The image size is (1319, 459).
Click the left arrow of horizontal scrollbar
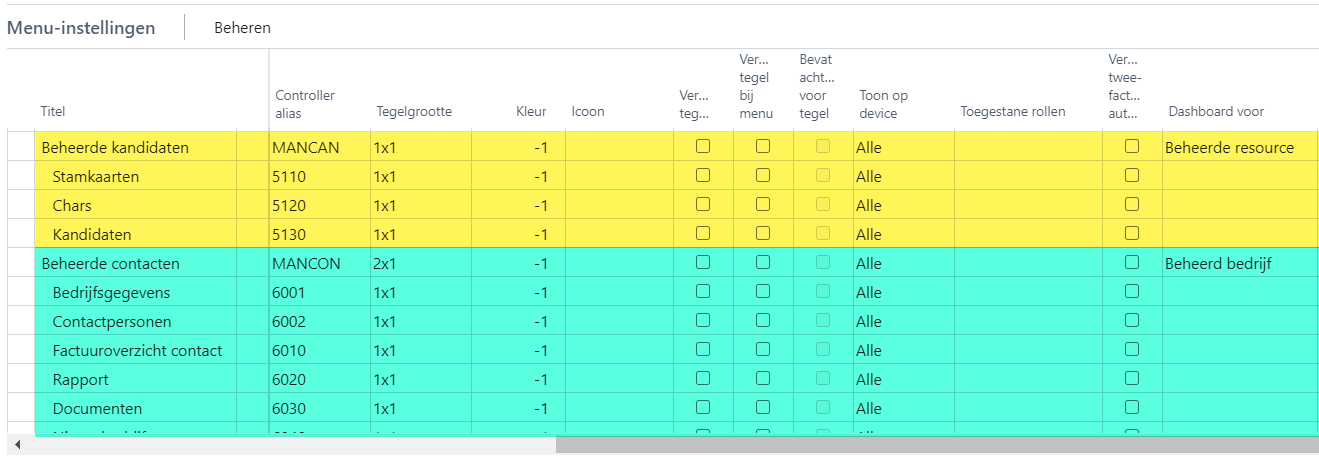click(x=17, y=444)
